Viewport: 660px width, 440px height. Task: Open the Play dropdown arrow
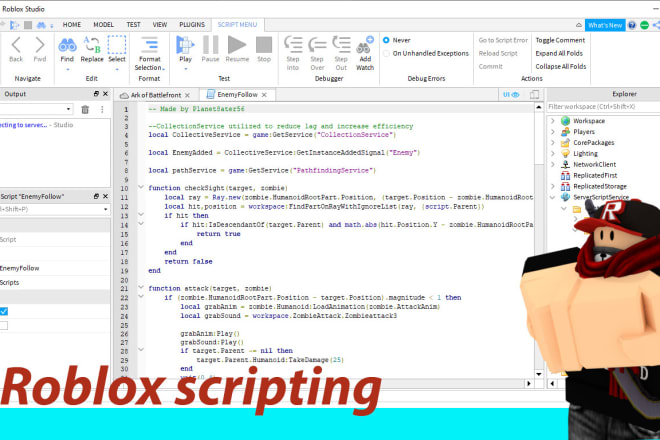tap(185, 69)
